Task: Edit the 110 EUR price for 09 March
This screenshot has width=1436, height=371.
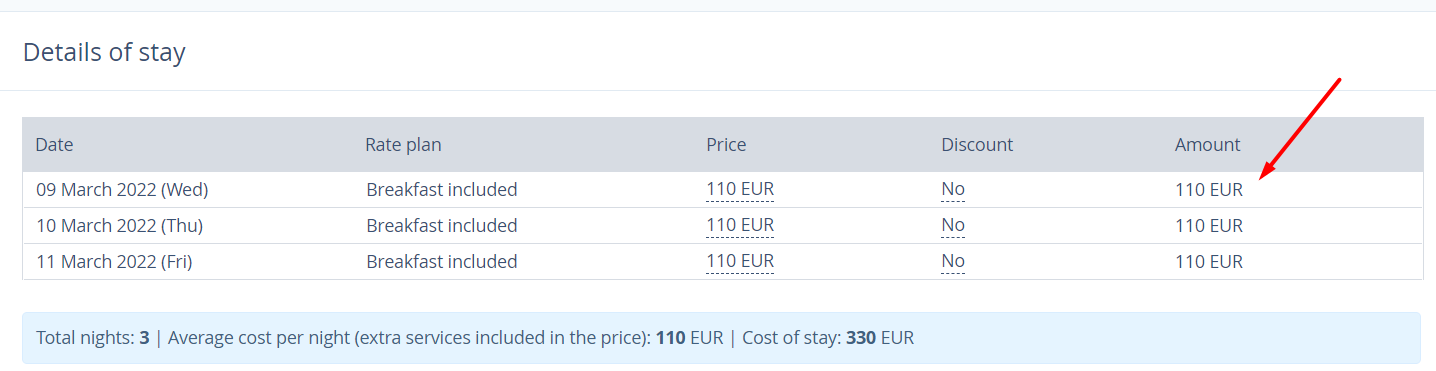Action: pos(740,189)
